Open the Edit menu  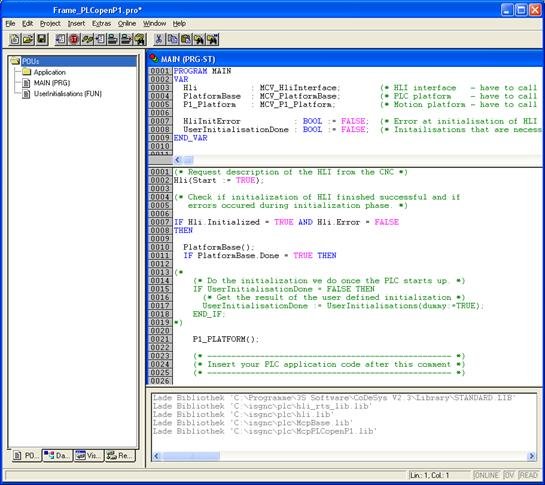pyautogui.click(x=27, y=23)
